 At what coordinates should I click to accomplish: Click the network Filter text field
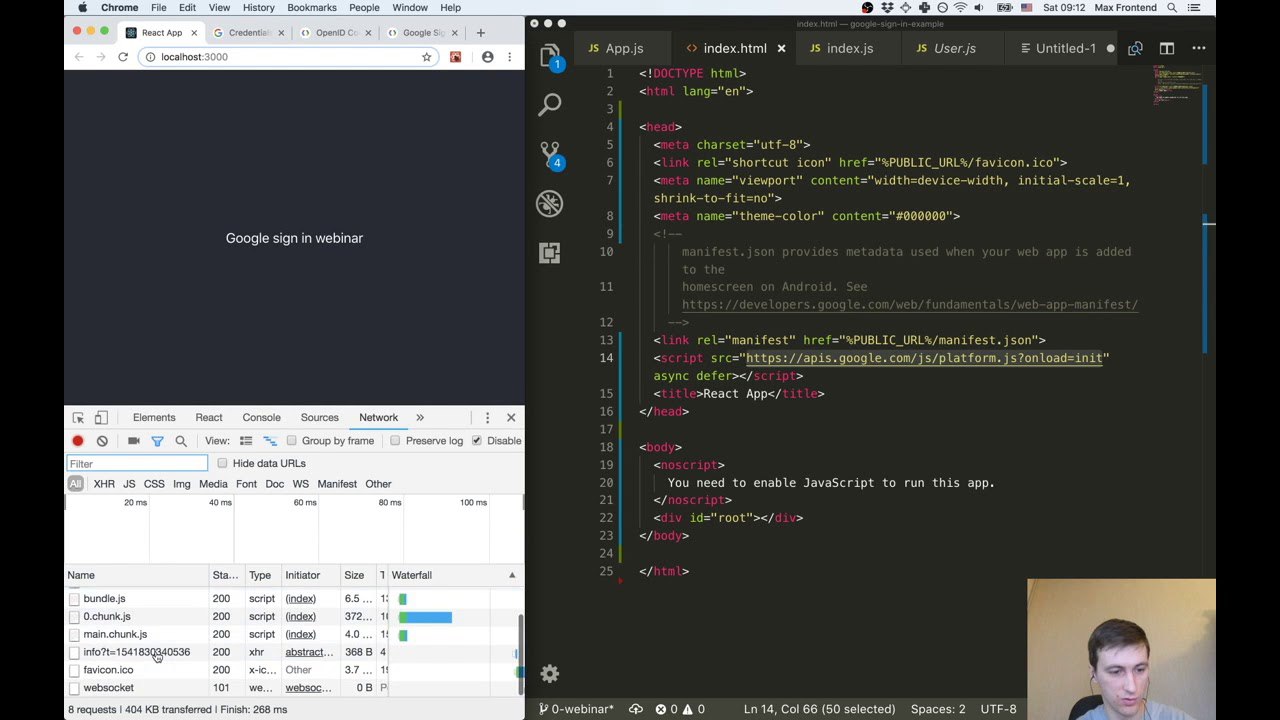[137, 464]
